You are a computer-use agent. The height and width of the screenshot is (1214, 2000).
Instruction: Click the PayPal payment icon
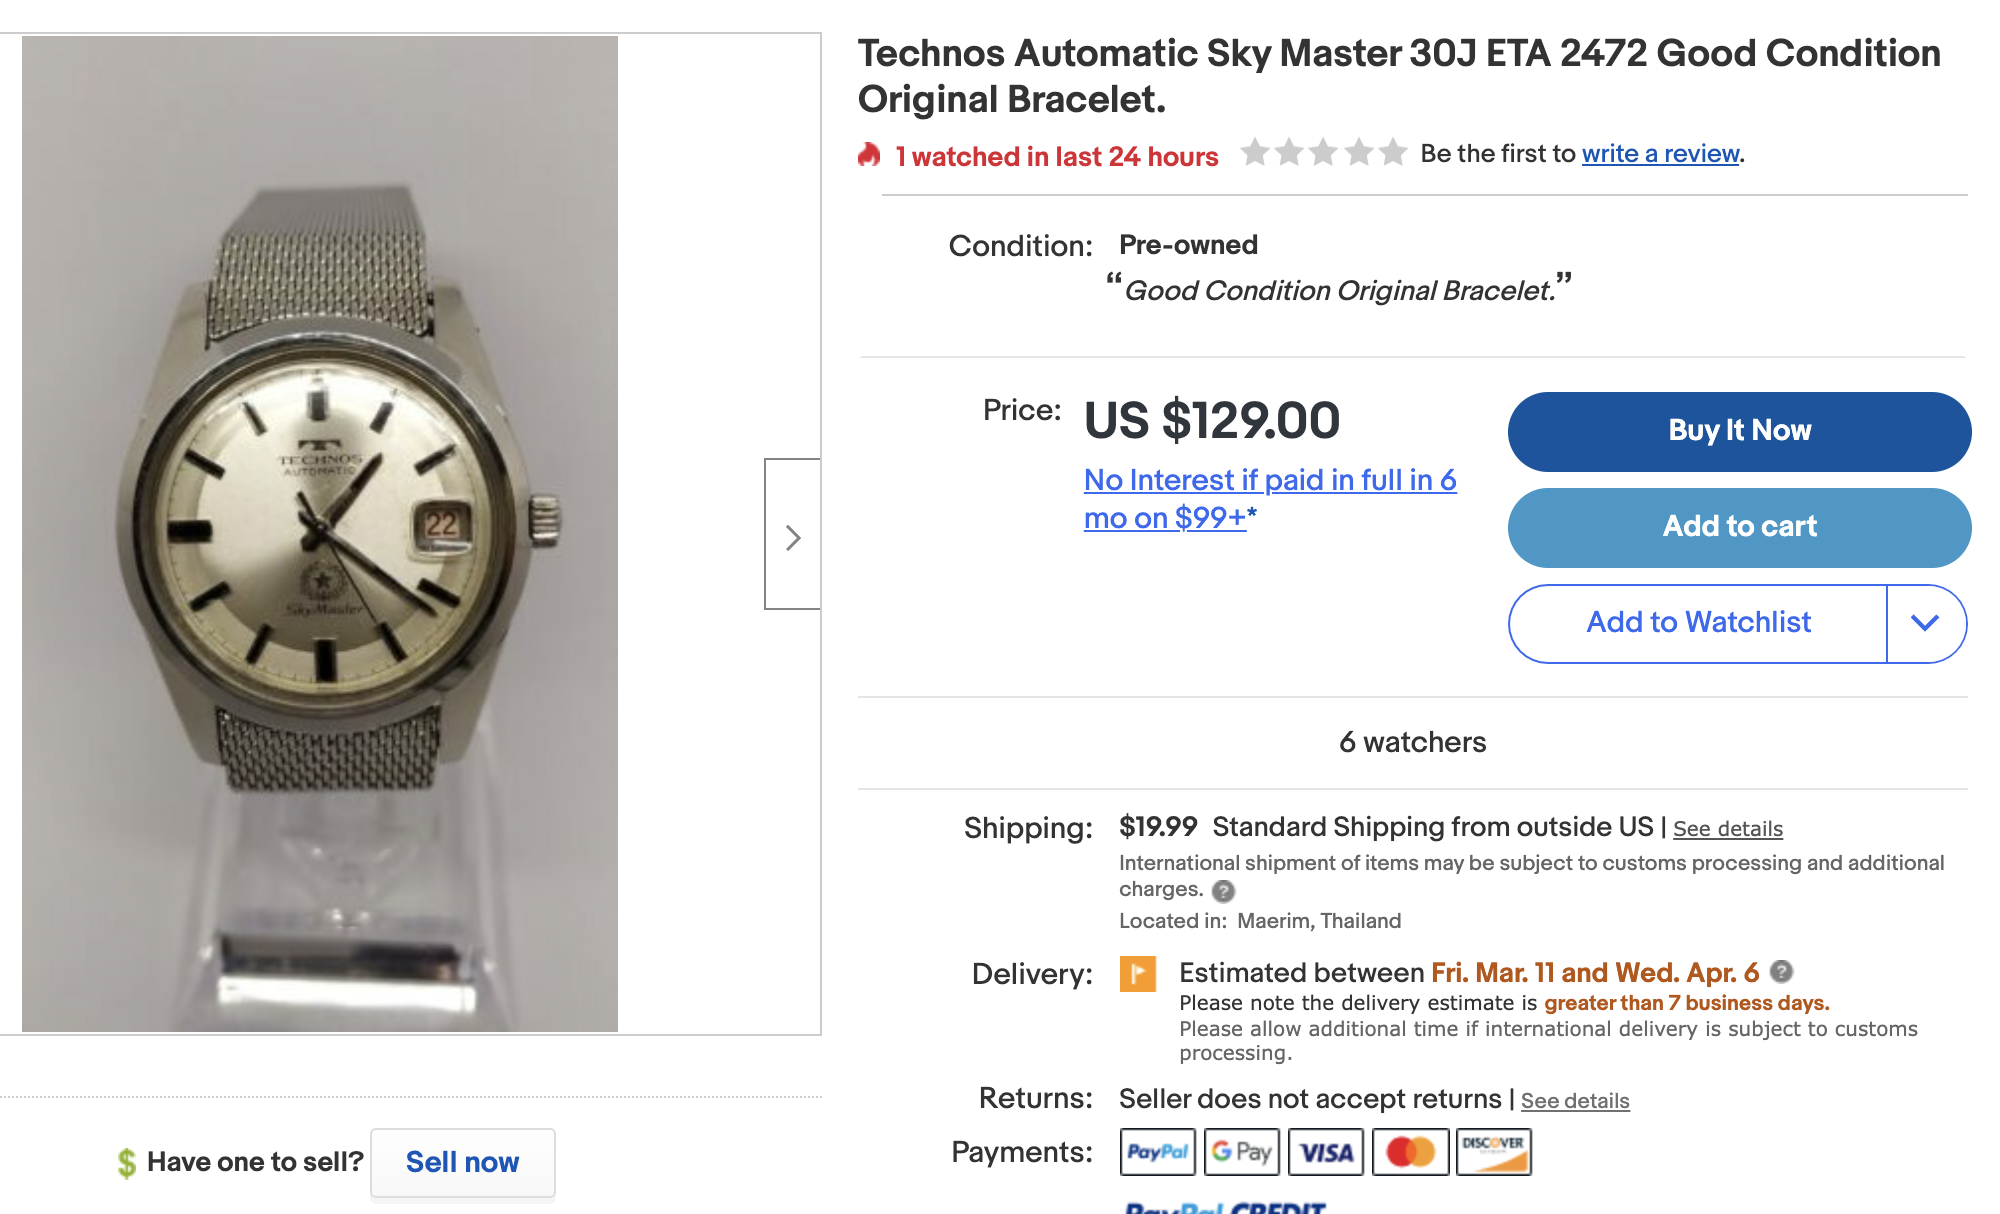(x=1157, y=1152)
